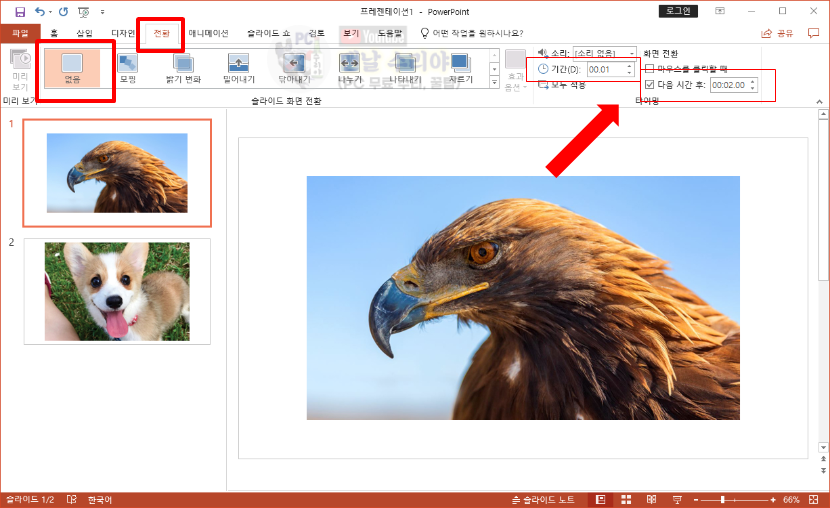This screenshot has width=830, height=508.
Task: Select the 나타내기 transition
Action: 405,68
